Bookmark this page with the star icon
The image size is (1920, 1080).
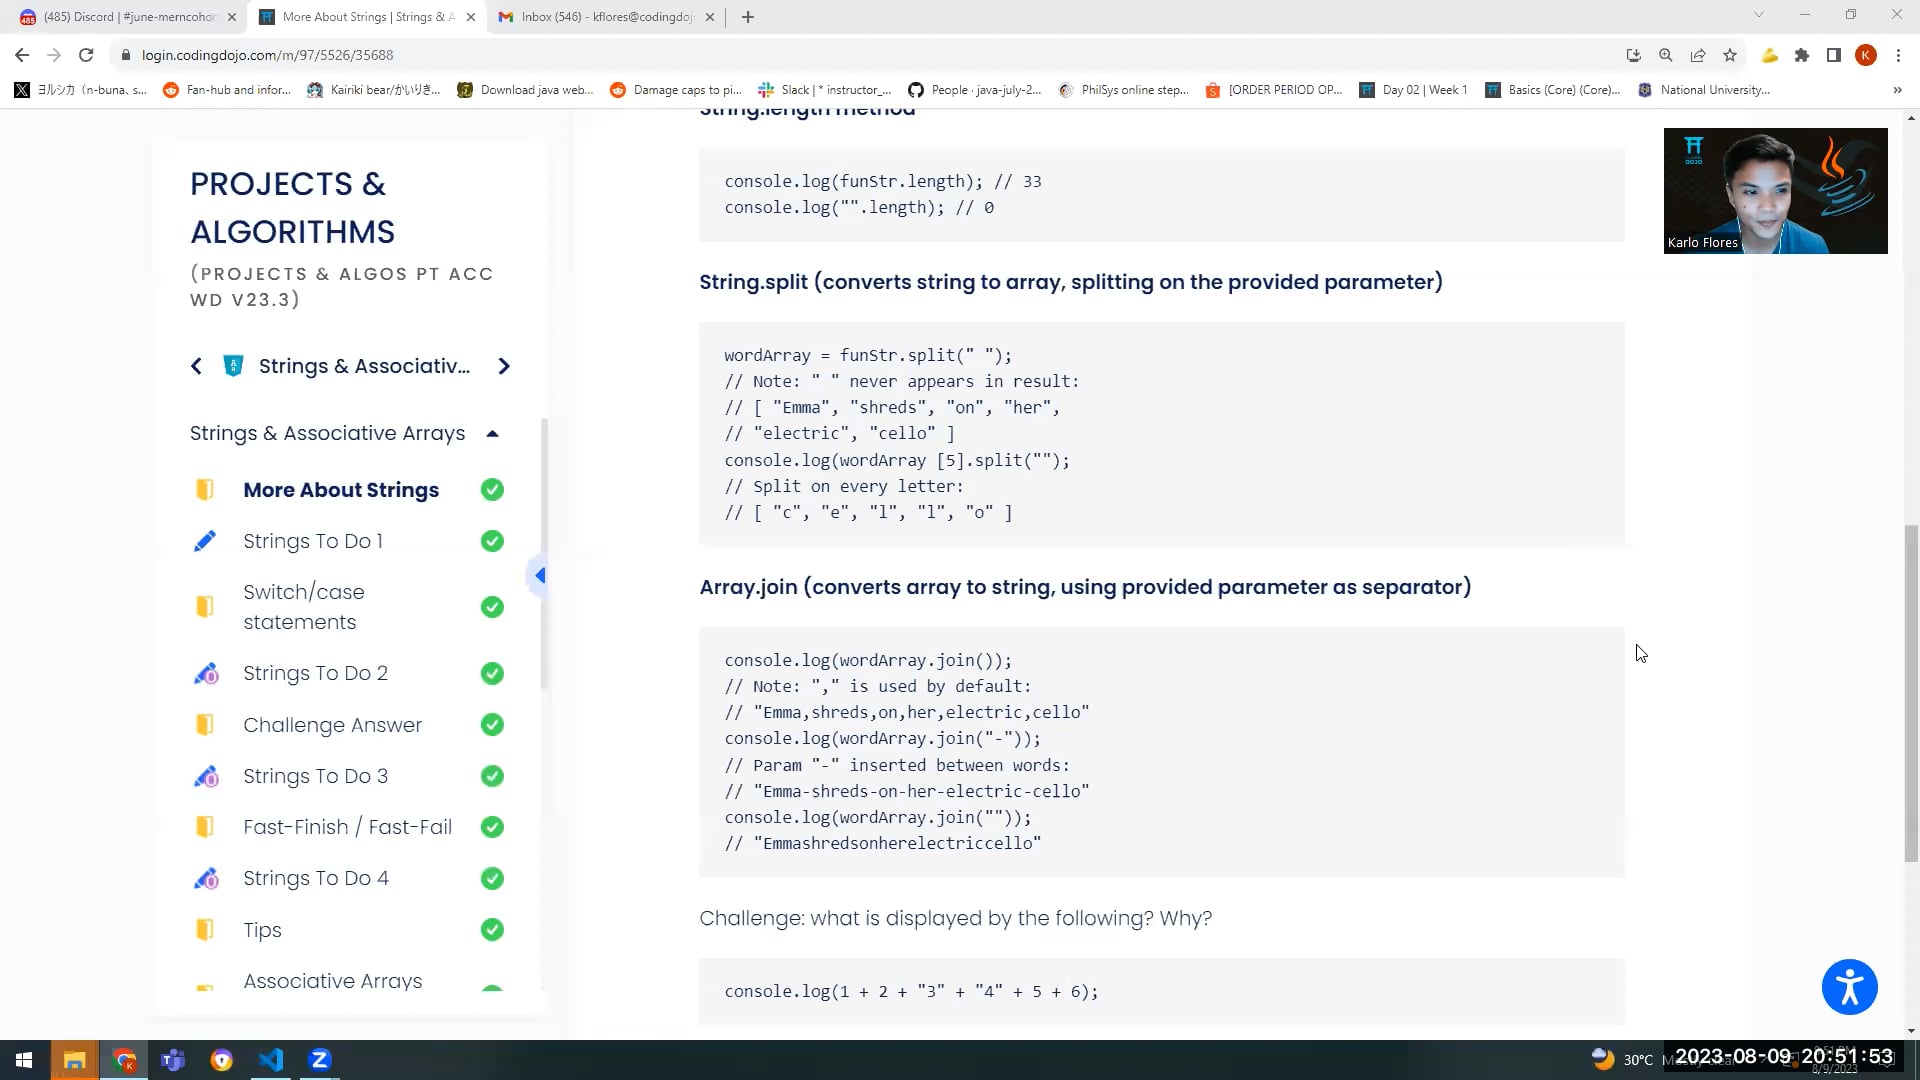pos(1730,55)
